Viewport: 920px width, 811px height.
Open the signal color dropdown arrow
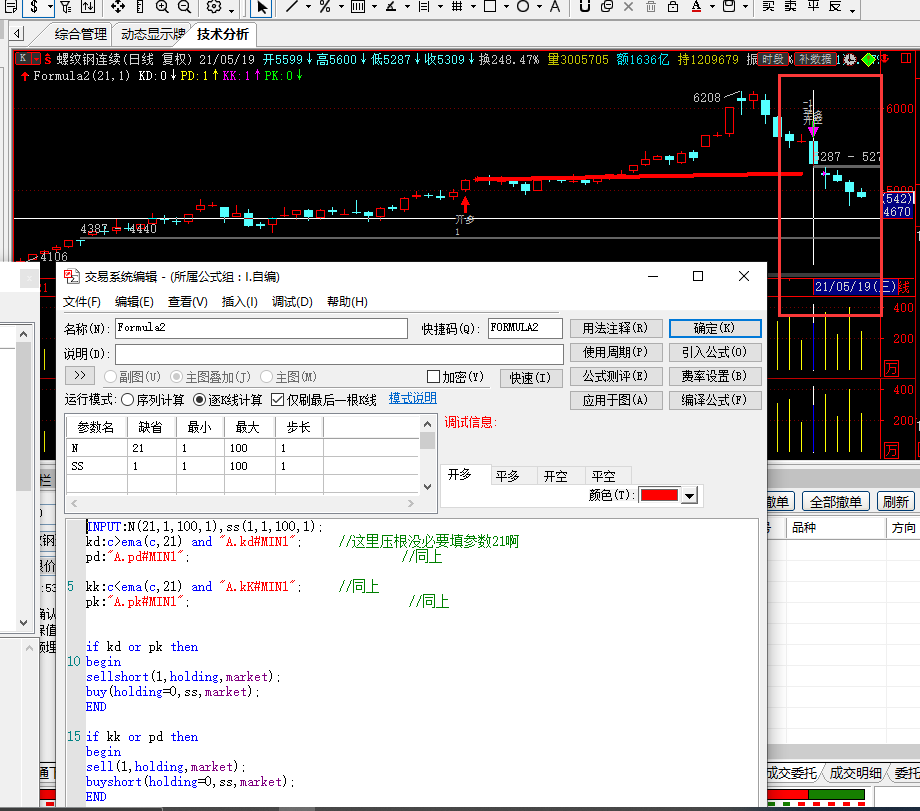(x=691, y=496)
